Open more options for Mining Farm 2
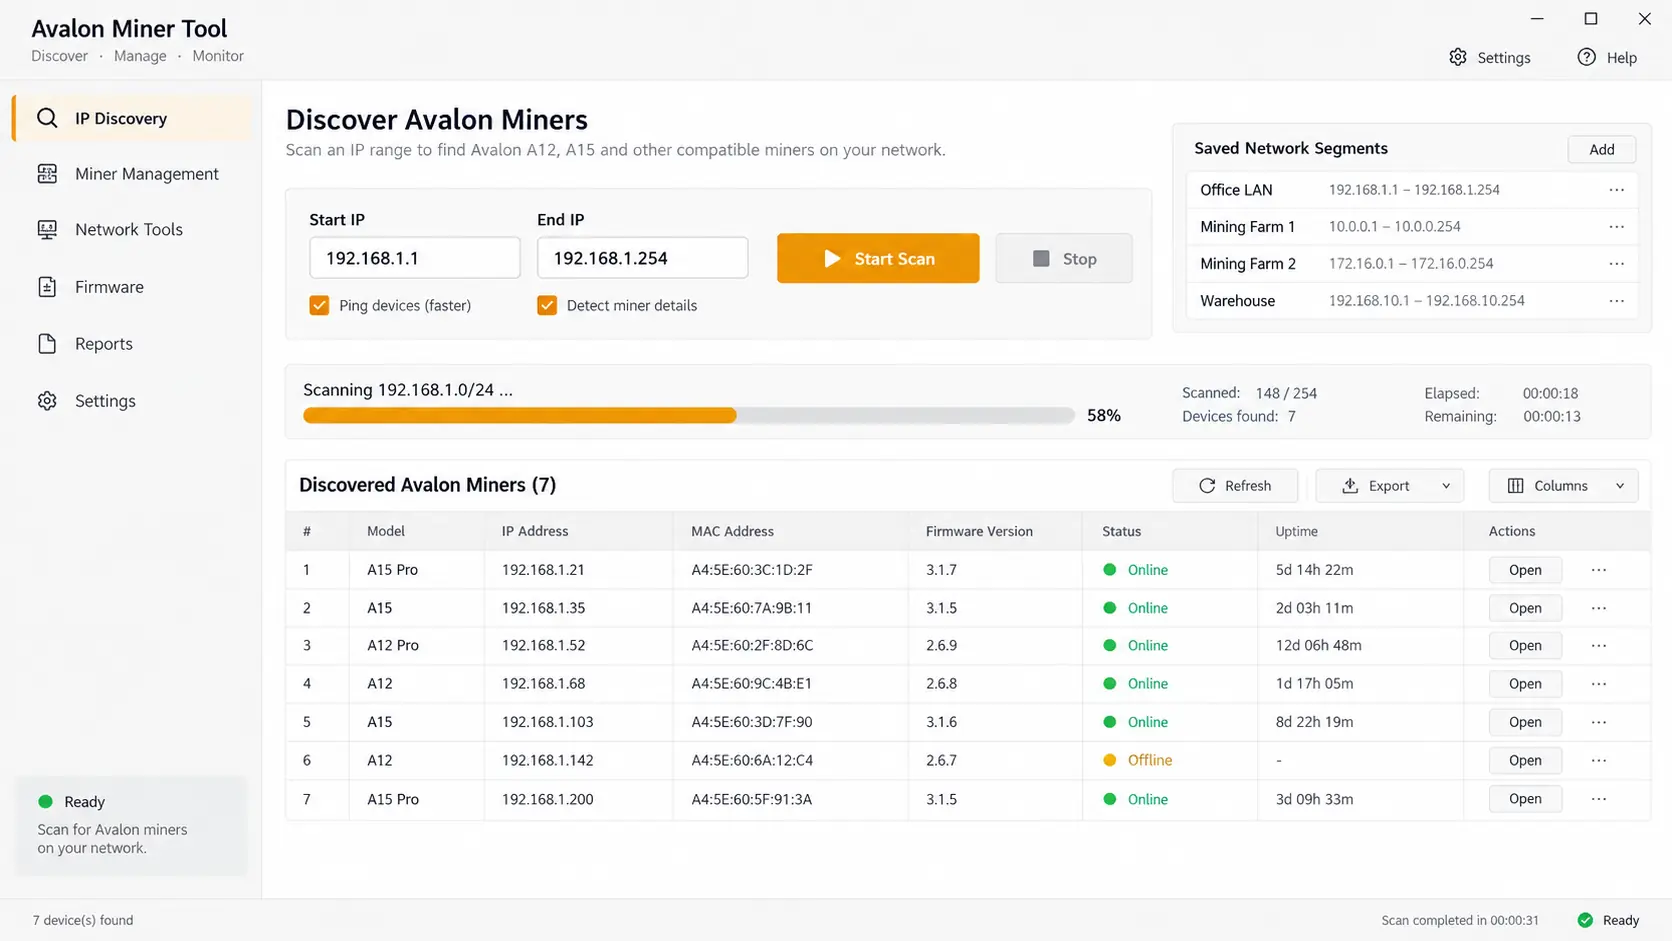Image resolution: width=1672 pixels, height=941 pixels. [x=1617, y=264]
